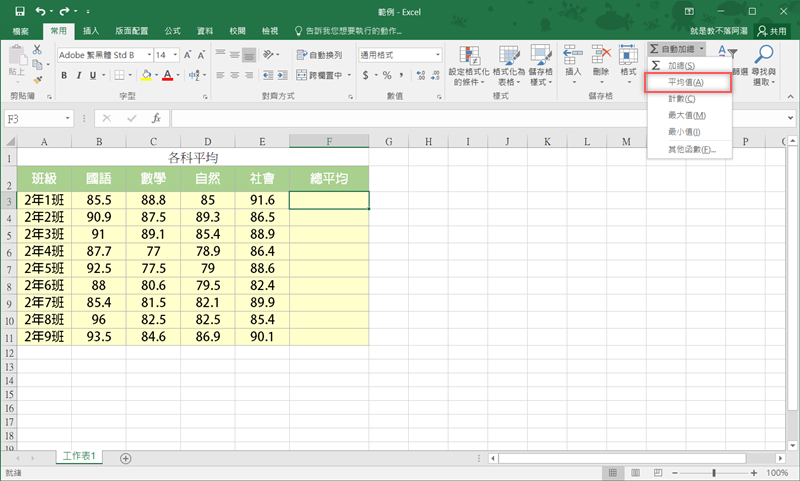Click the Save icon in quick access toolbar
Viewport: 800px width, 481px height.
[x=19, y=11]
